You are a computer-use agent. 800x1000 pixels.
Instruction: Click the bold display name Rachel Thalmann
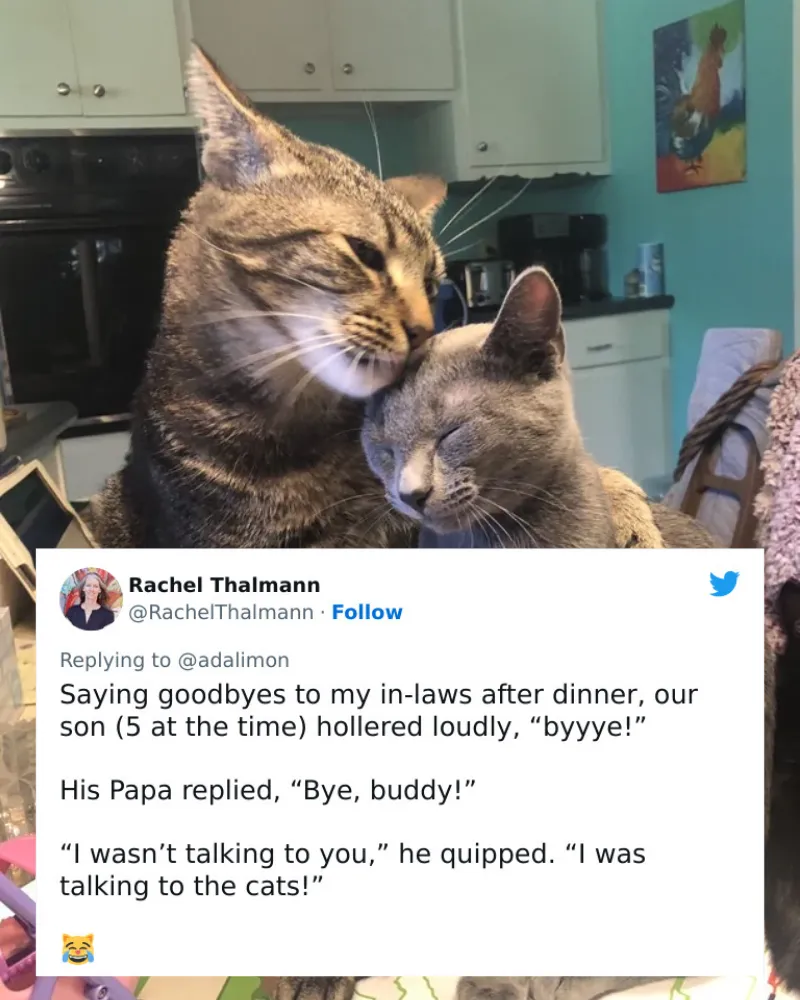tap(224, 584)
